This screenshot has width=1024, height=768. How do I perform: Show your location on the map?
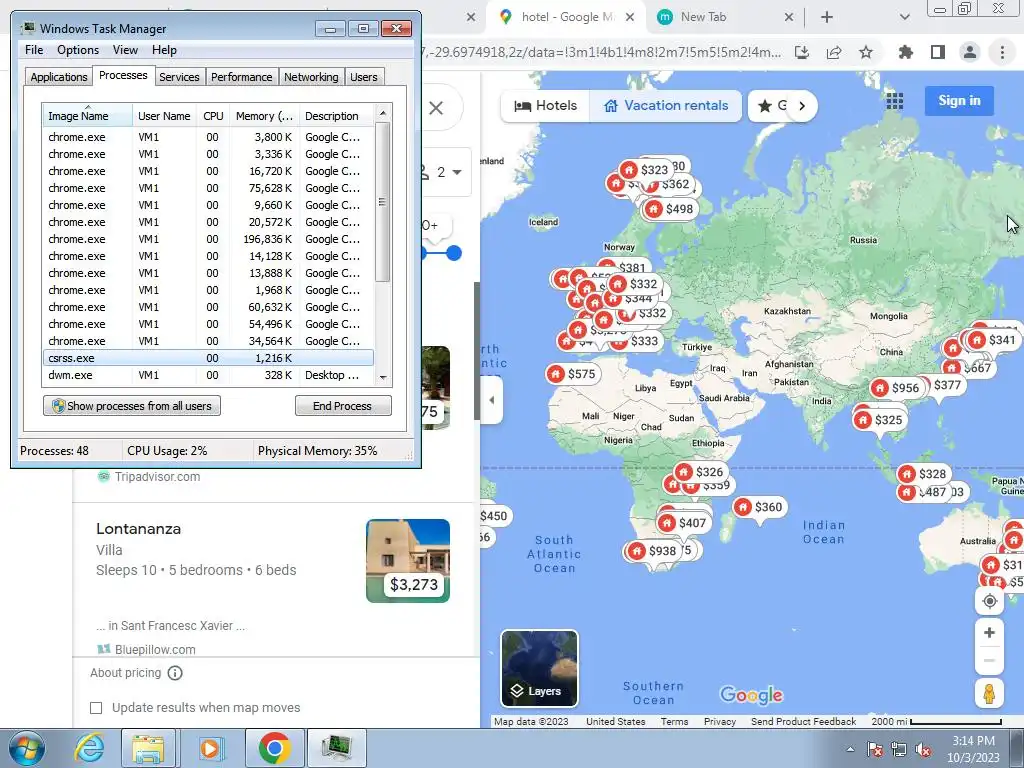tap(989, 601)
